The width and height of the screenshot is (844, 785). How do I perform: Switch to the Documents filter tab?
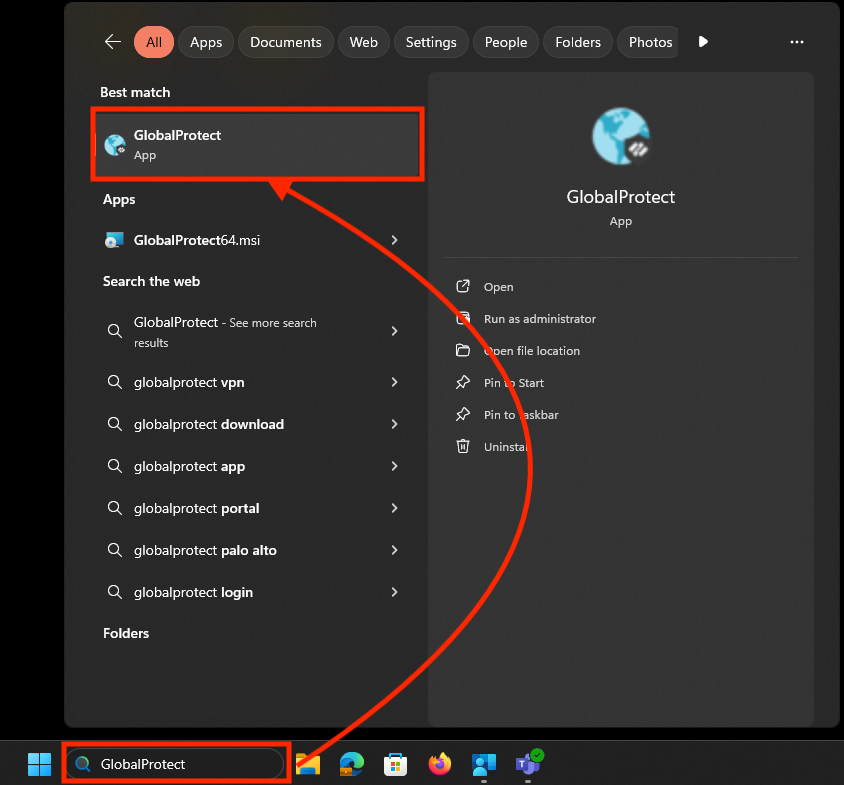pos(286,42)
